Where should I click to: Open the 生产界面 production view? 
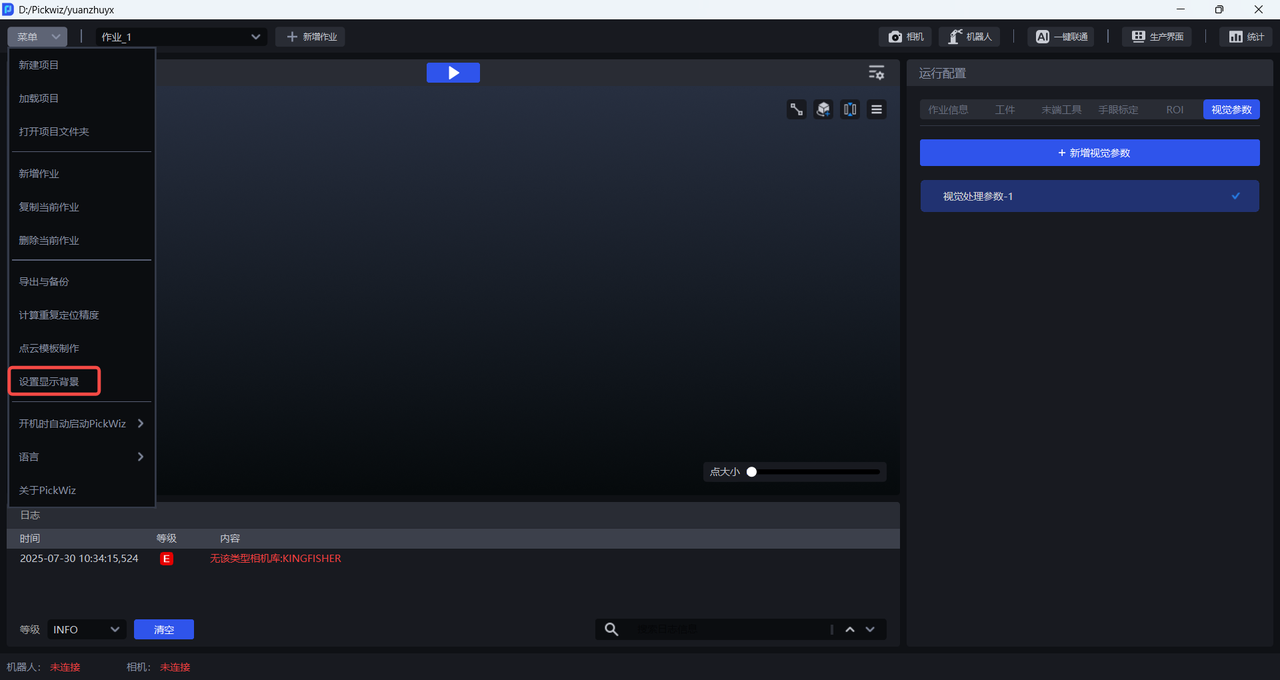[1157, 37]
